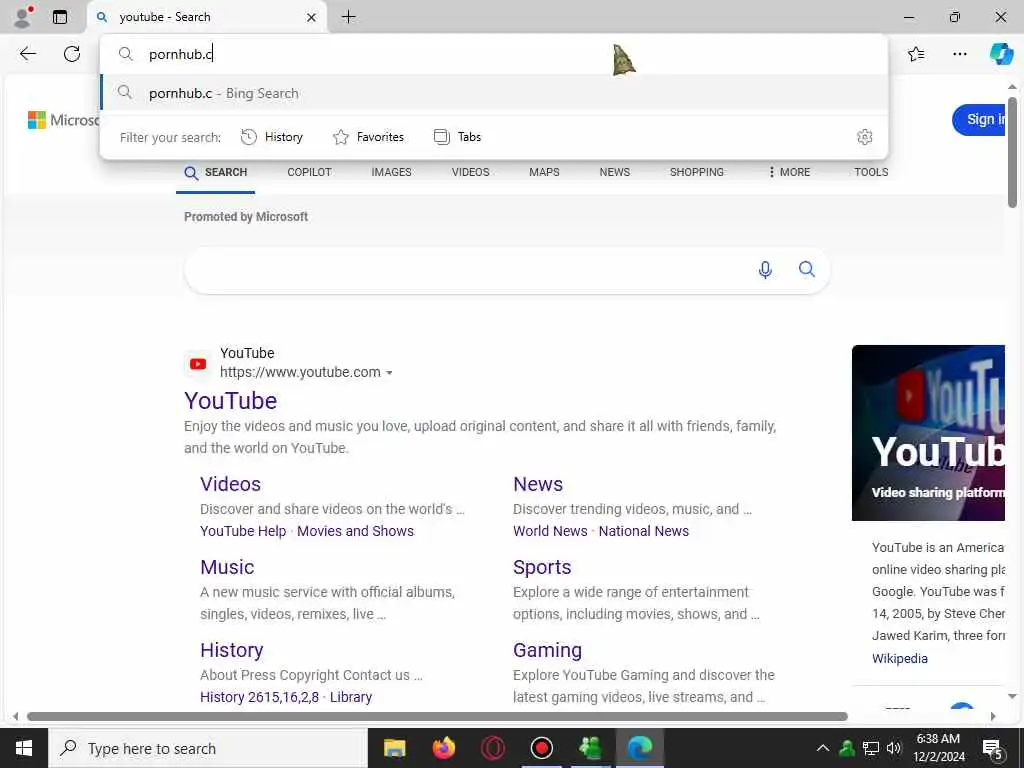The width and height of the screenshot is (1024, 768).
Task: Open the History 2615,16,2,8 link
Action: click(259, 697)
